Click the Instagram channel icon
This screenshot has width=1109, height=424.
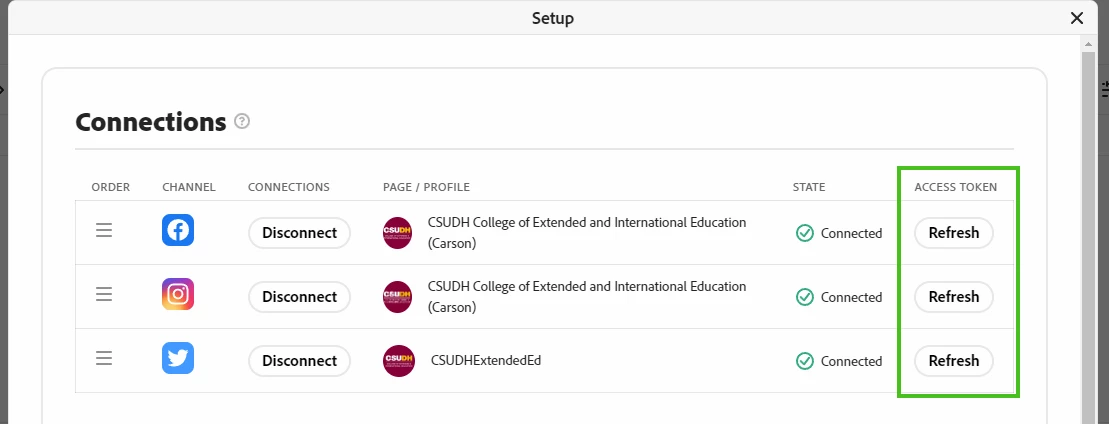(x=178, y=294)
